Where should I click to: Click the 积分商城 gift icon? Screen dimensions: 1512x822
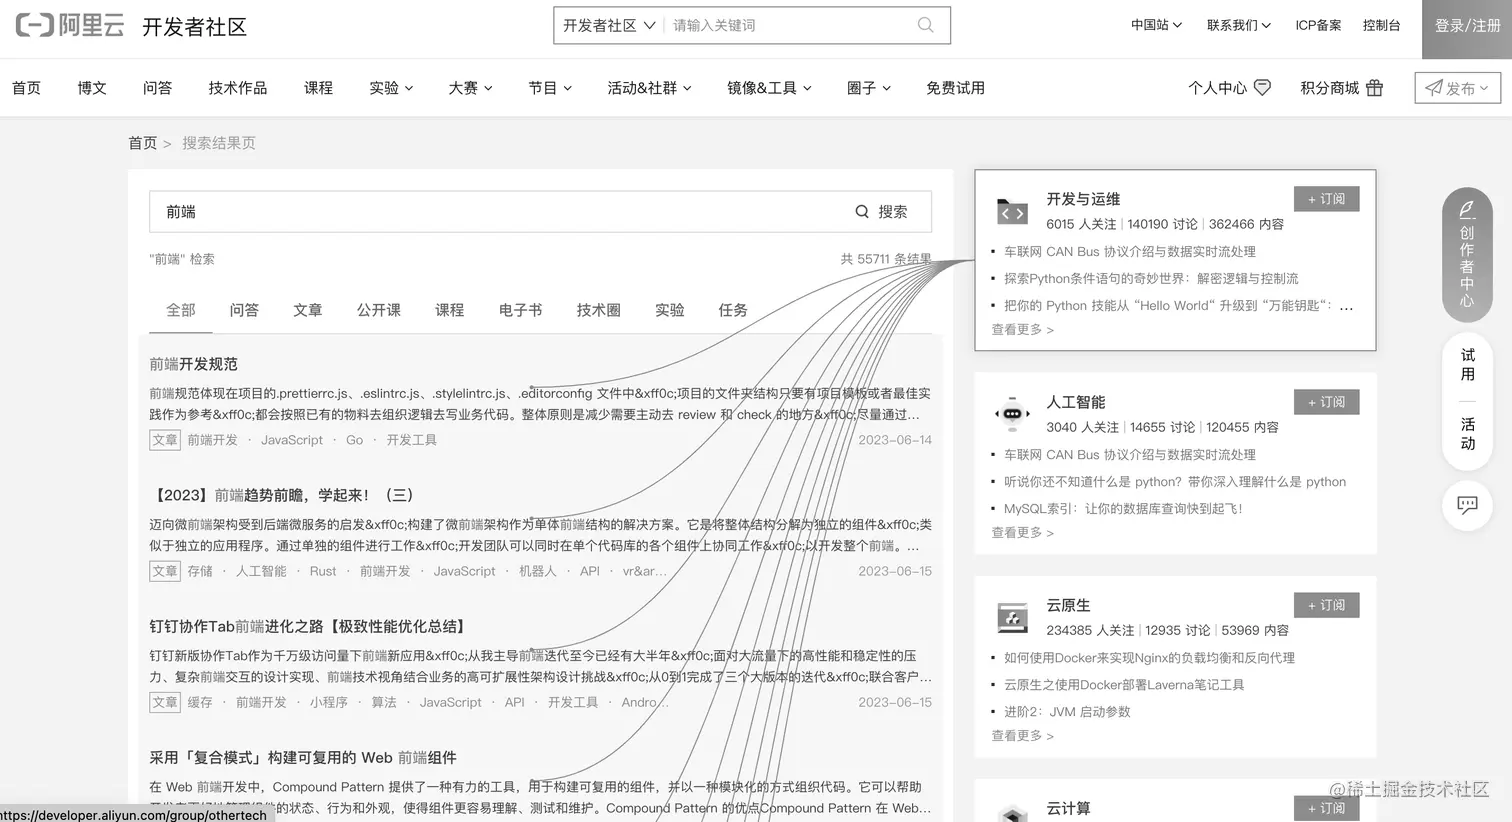coord(1374,88)
